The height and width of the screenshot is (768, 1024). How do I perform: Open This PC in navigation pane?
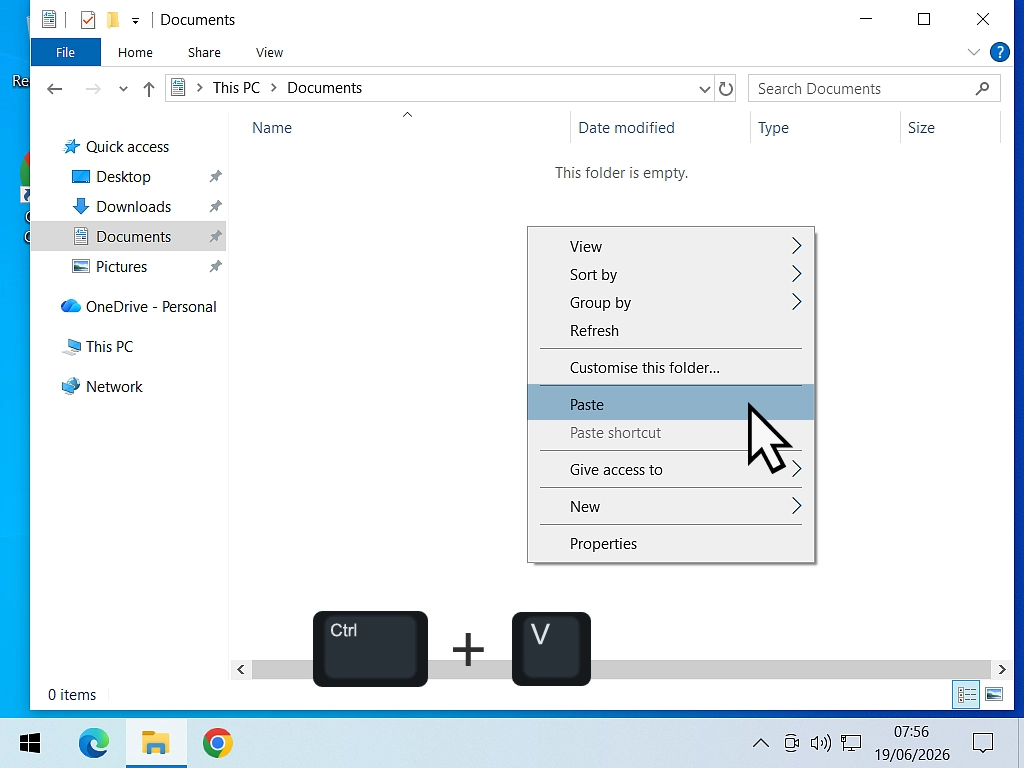point(109,347)
